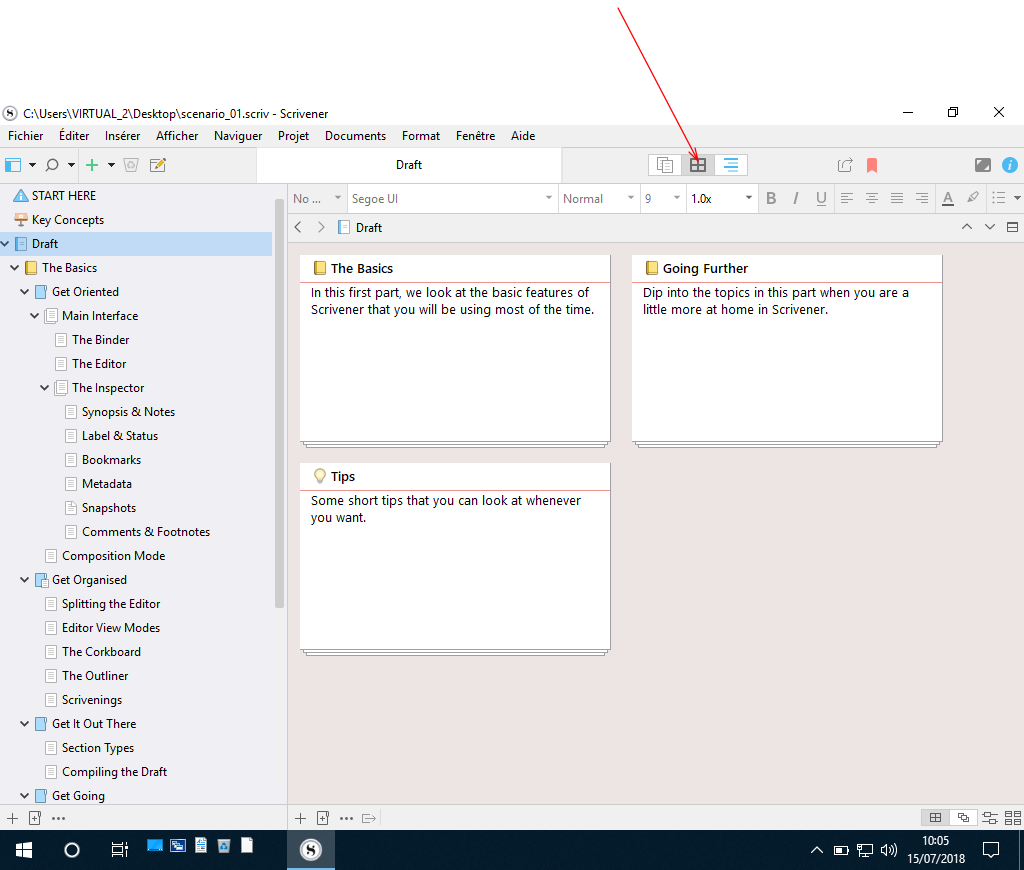Viewport: 1024px width, 870px height.
Task: Collapse The Basics folder
Action: [14, 268]
